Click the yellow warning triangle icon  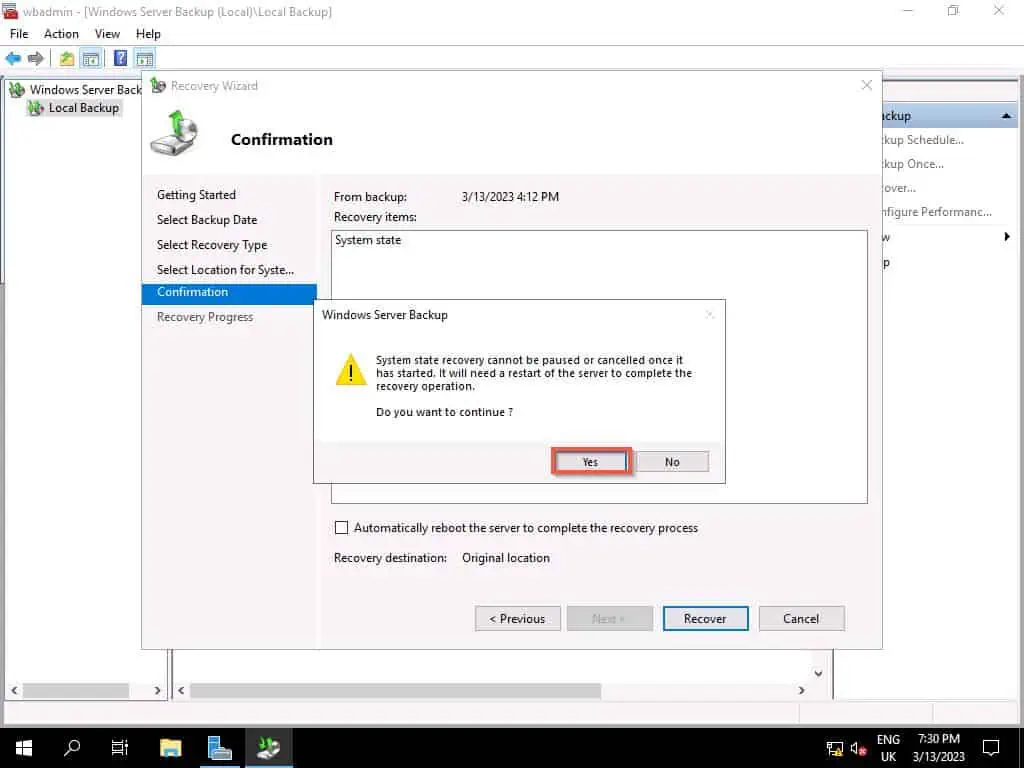pyautogui.click(x=351, y=370)
